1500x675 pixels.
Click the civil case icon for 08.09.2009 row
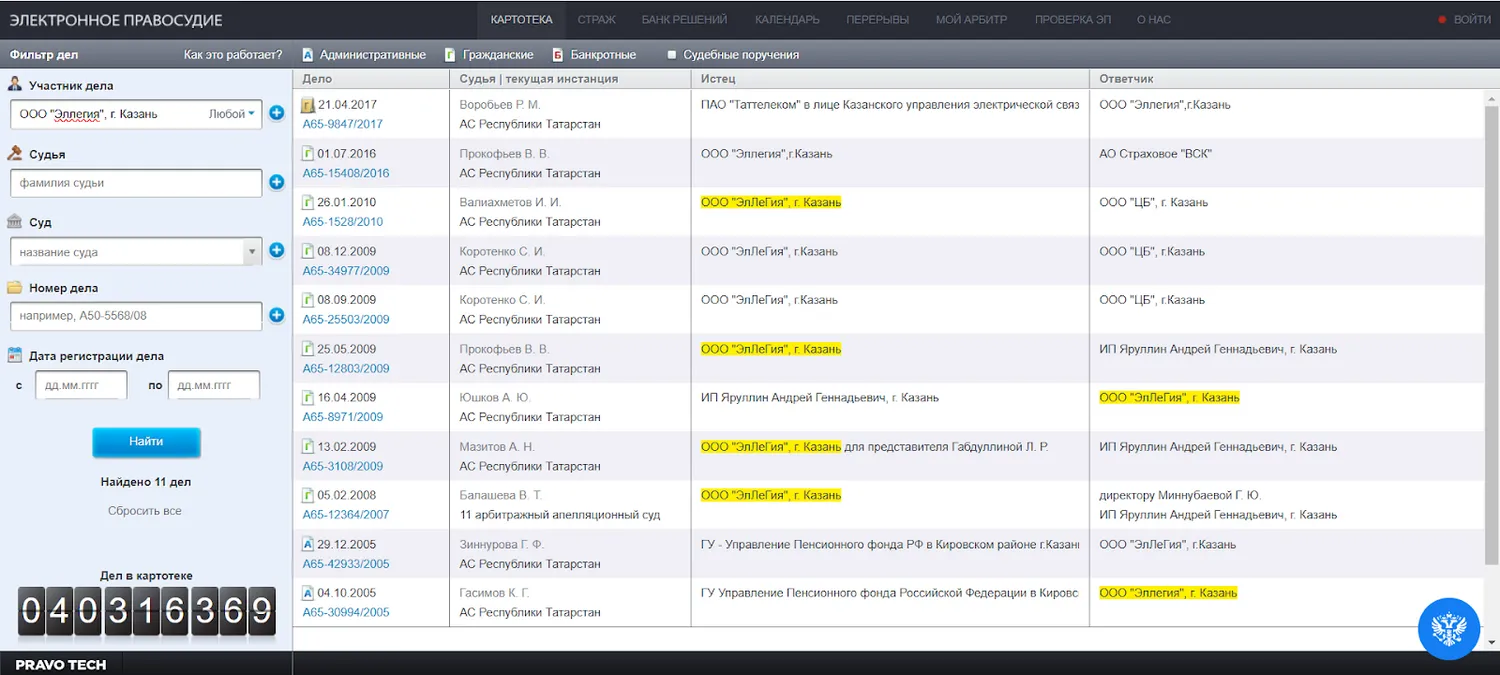click(308, 300)
